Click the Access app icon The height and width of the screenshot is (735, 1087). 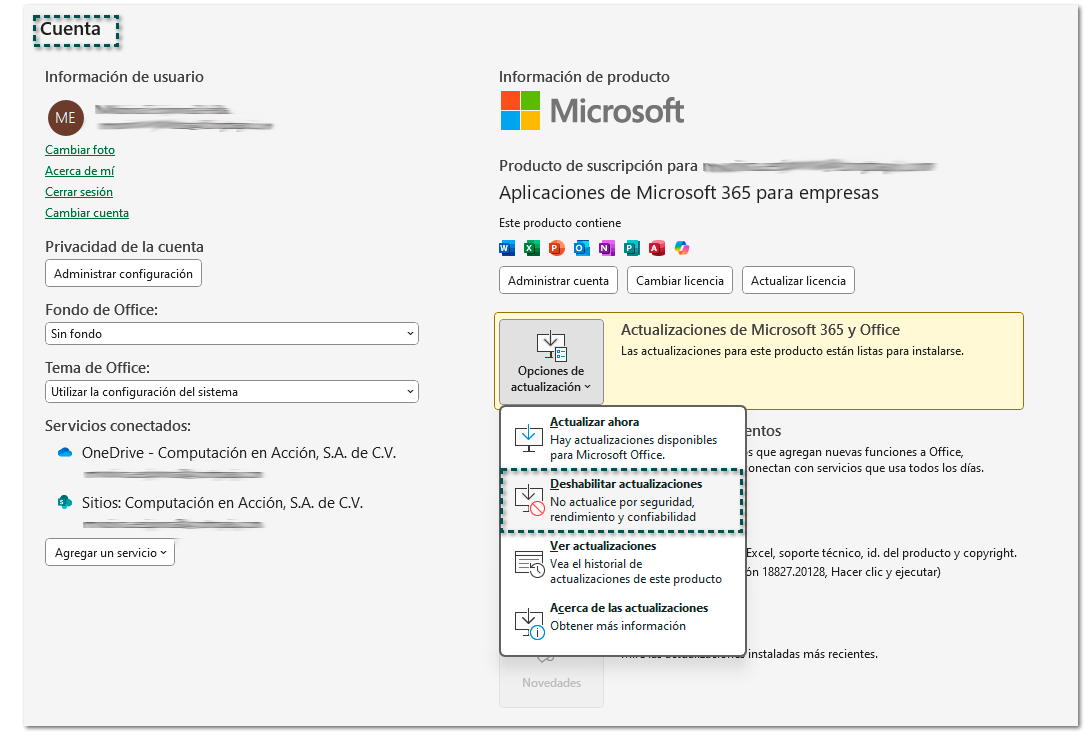(x=656, y=248)
